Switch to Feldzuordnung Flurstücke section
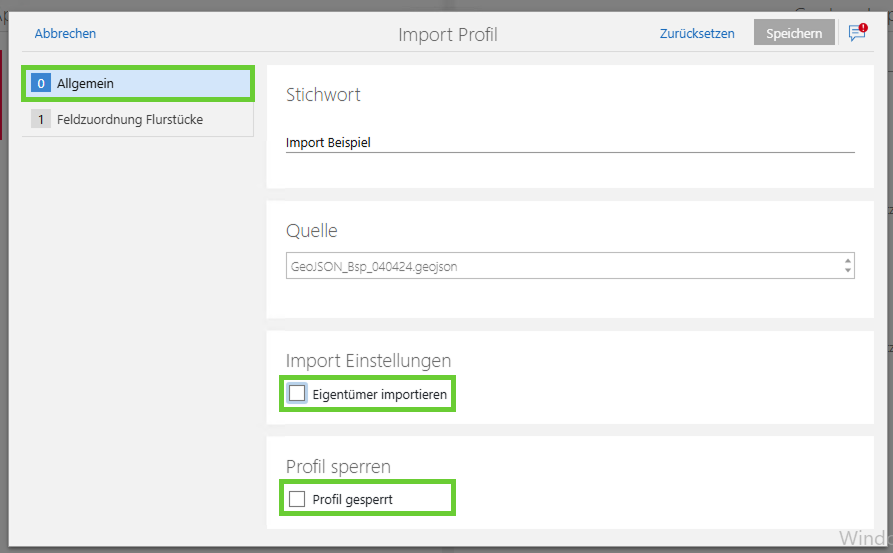 pos(138,120)
